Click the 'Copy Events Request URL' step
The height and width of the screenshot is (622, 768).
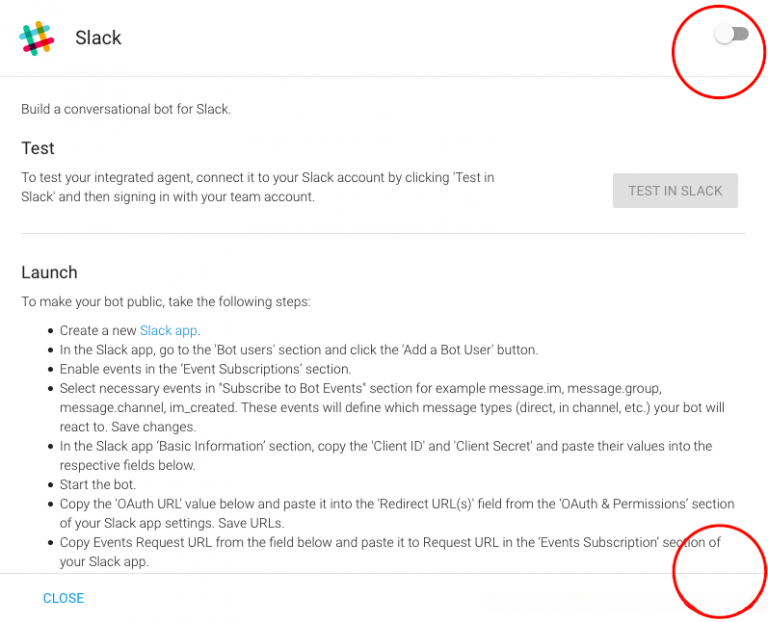[389, 552]
